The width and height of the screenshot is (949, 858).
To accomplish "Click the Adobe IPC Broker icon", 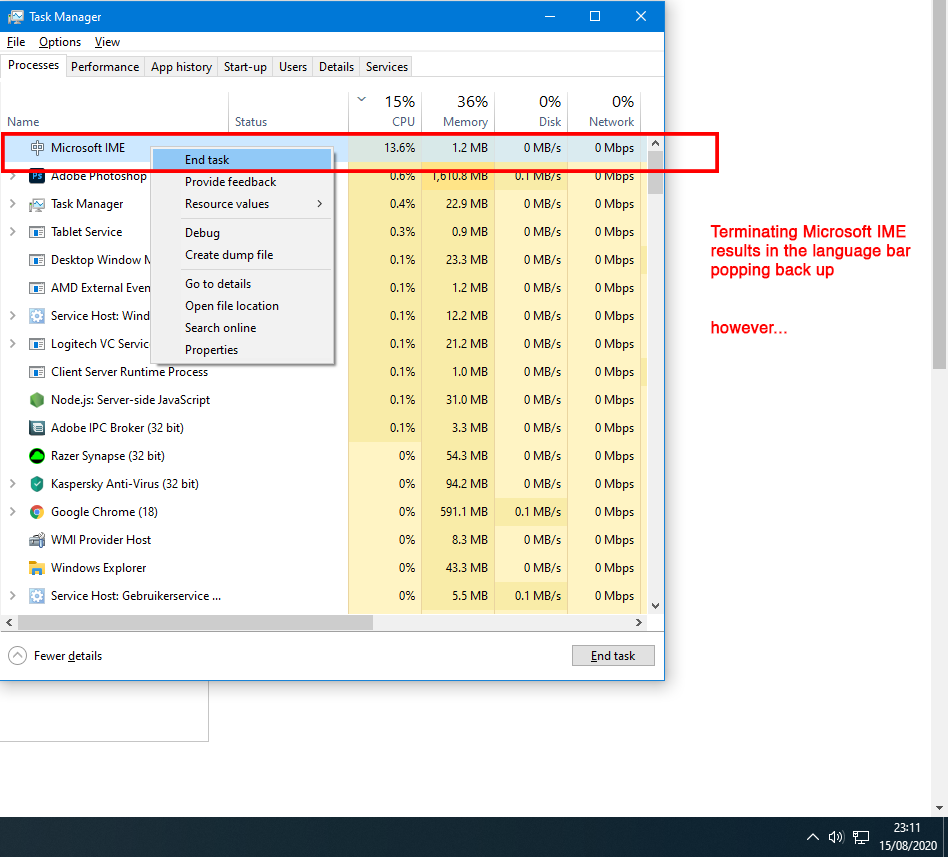I will pyautogui.click(x=37, y=428).
